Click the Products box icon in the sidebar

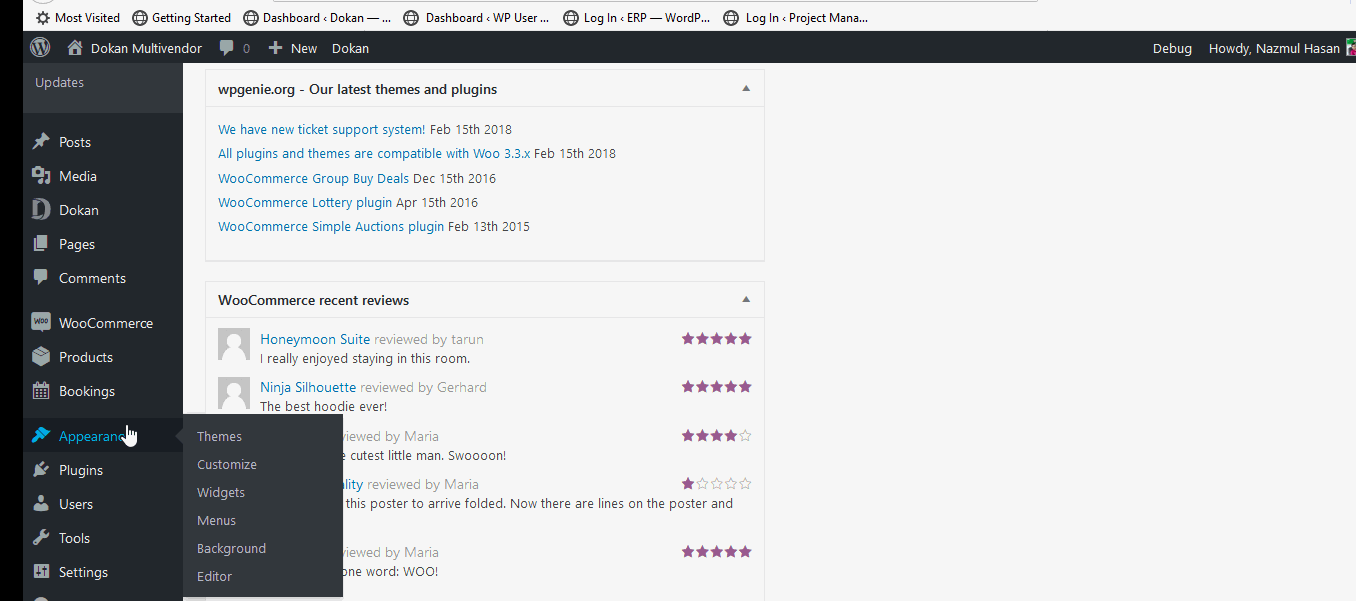pos(41,356)
